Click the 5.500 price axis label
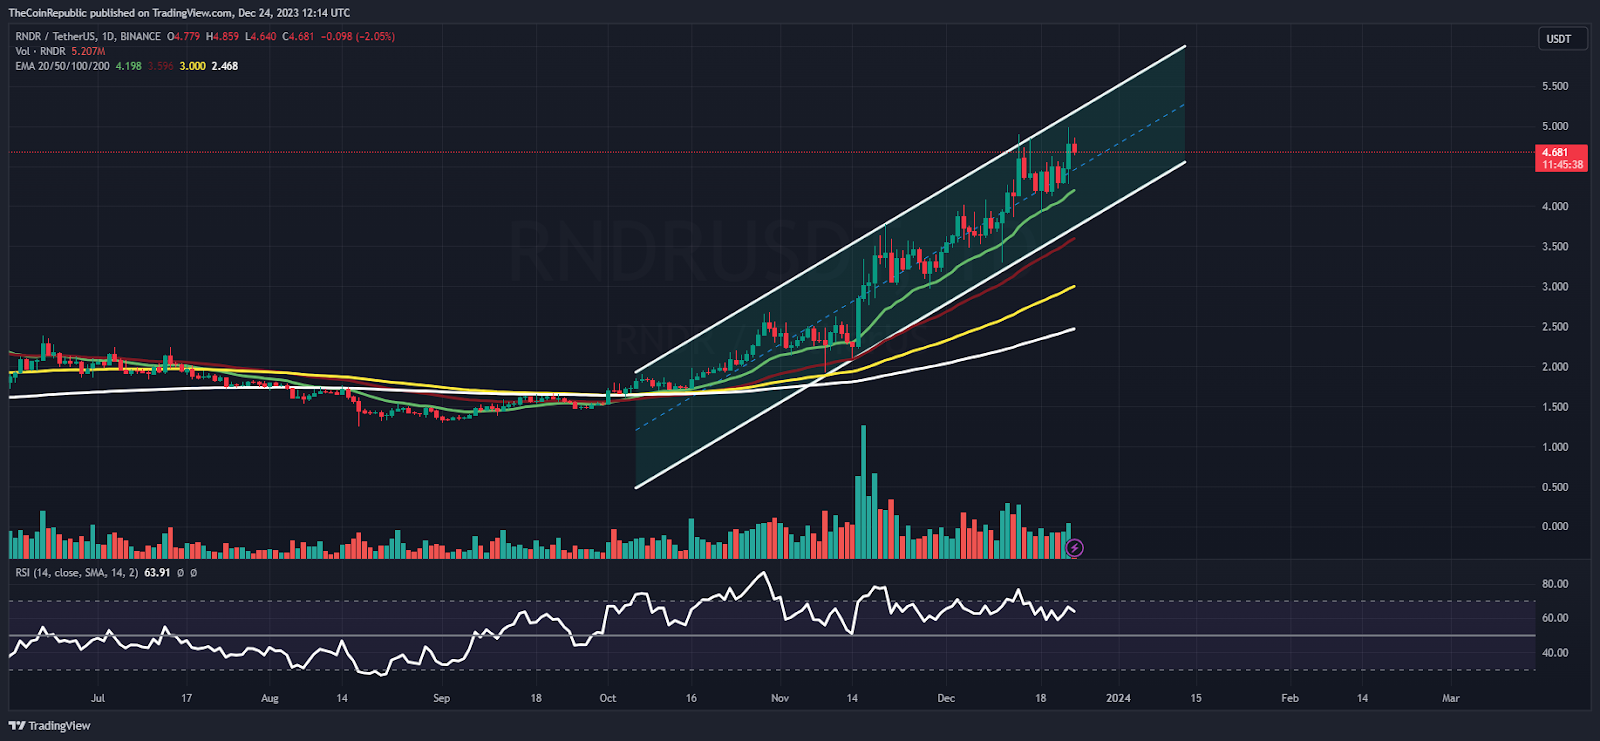This screenshot has height=741, width=1600. tap(1555, 87)
